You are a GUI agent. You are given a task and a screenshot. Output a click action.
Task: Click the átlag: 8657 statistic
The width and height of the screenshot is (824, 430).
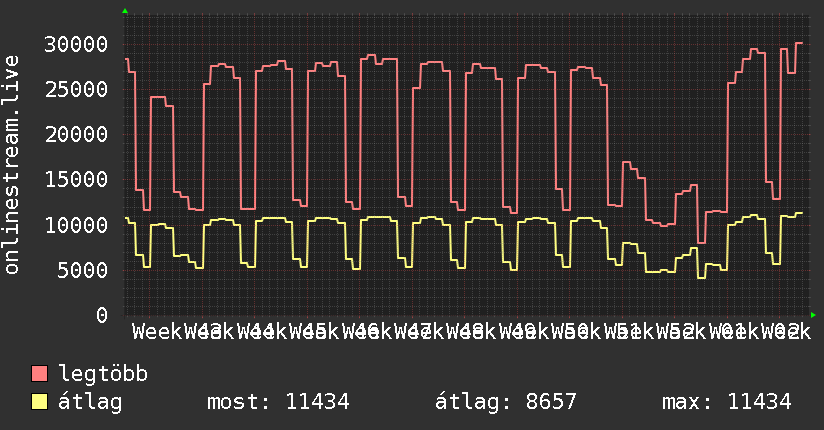506,402
